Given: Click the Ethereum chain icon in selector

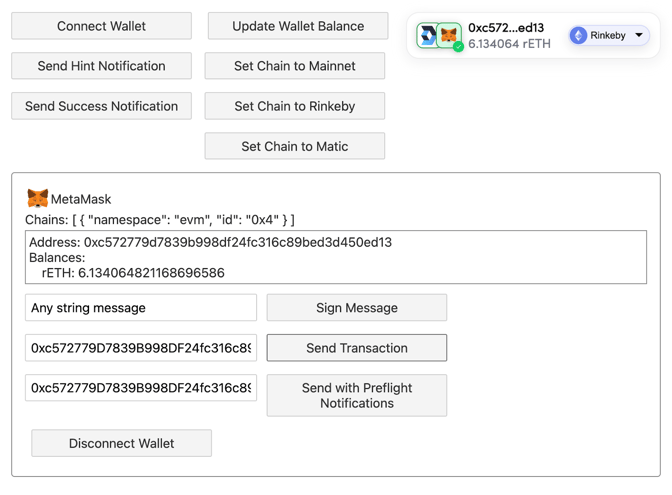Looking at the screenshot, I should pos(578,36).
